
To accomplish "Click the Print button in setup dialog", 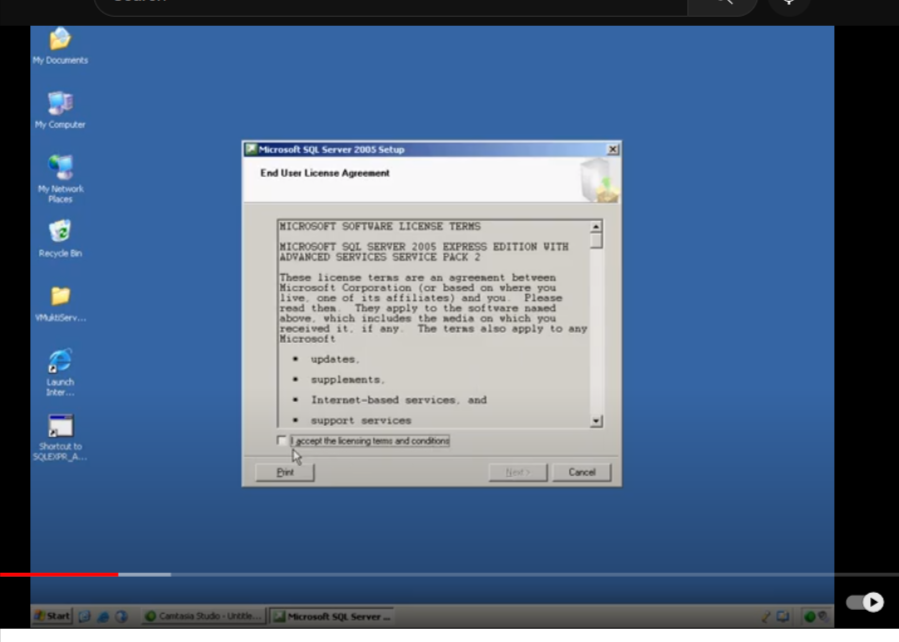I will (x=285, y=472).
